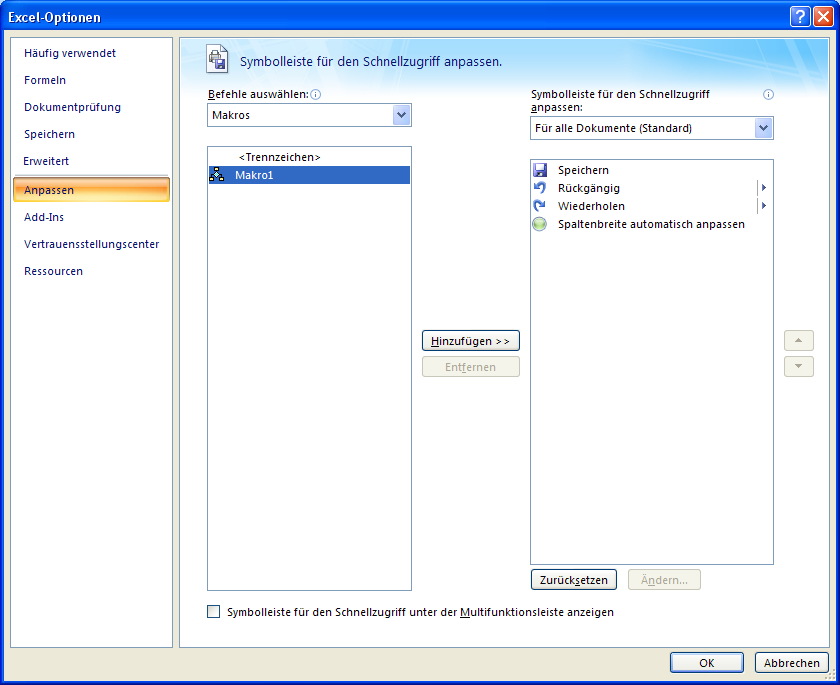Click the Wiederholen redo arrow icon
This screenshot has height=685, width=840.
pyautogui.click(x=540, y=206)
